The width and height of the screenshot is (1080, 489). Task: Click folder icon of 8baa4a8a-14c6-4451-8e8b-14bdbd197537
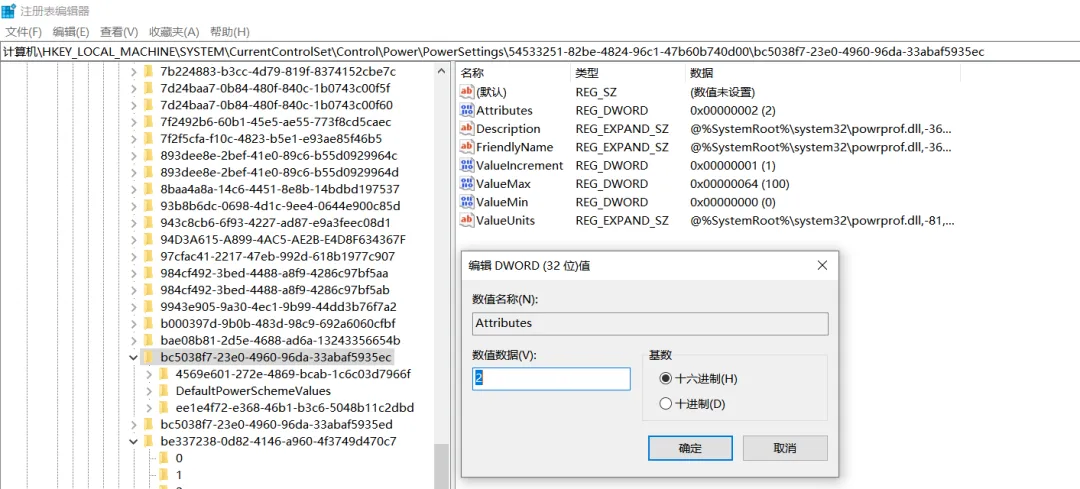[148, 189]
